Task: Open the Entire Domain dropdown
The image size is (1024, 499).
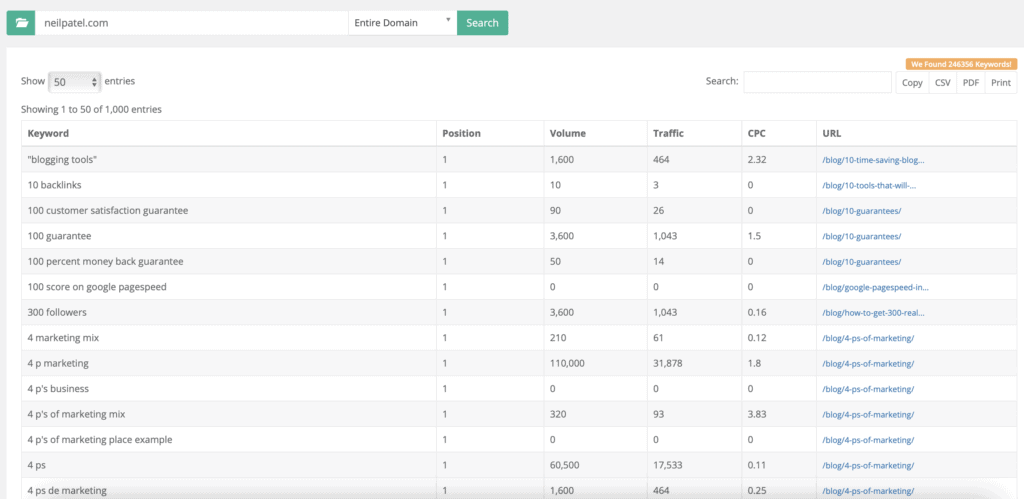Action: click(x=402, y=23)
